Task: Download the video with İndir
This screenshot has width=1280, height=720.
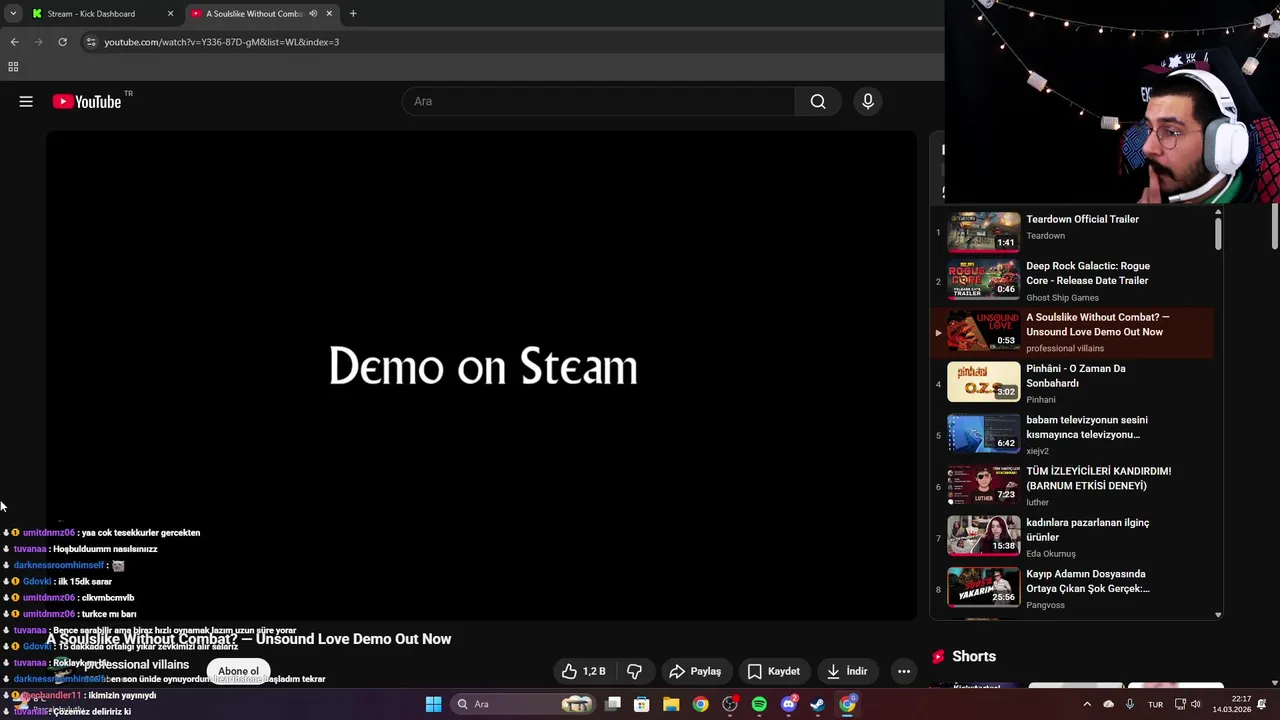Action: 847,671
